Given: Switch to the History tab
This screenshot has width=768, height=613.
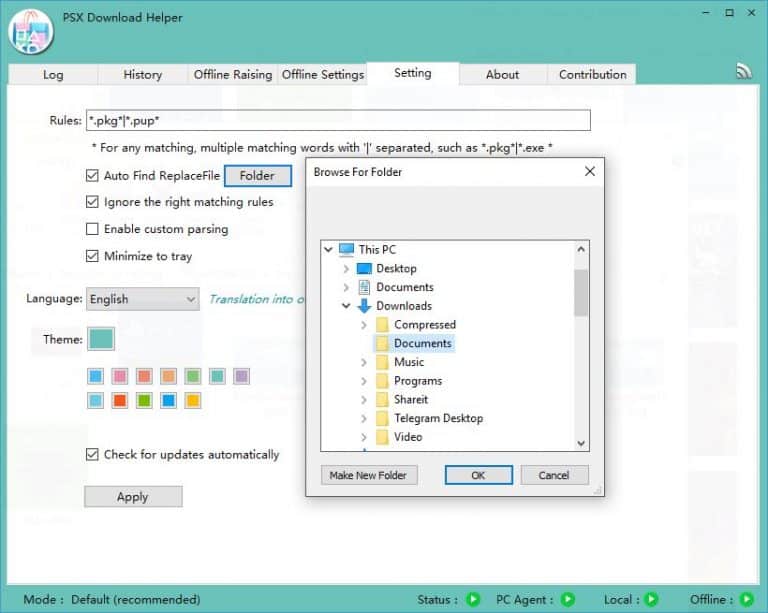Looking at the screenshot, I should [142, 74].
